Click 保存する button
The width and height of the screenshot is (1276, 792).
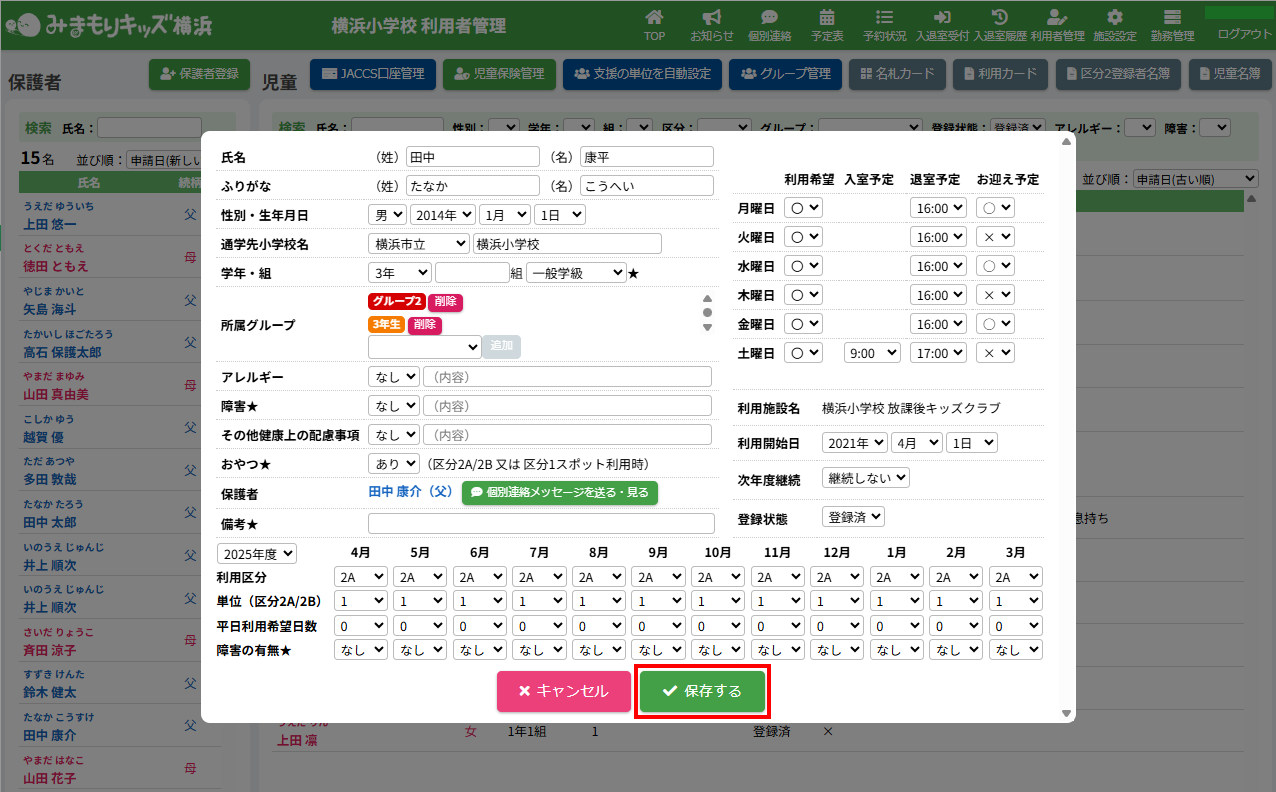click(703, 691)
